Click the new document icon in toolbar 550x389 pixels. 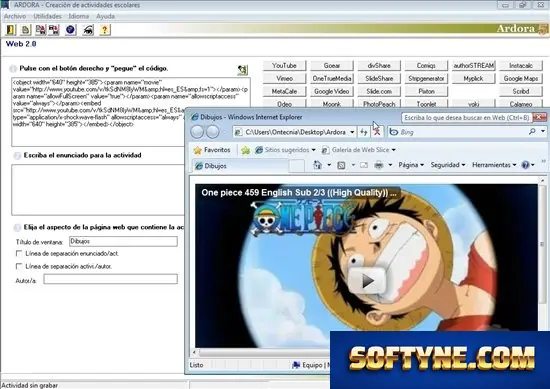click(x=26, y=30)
